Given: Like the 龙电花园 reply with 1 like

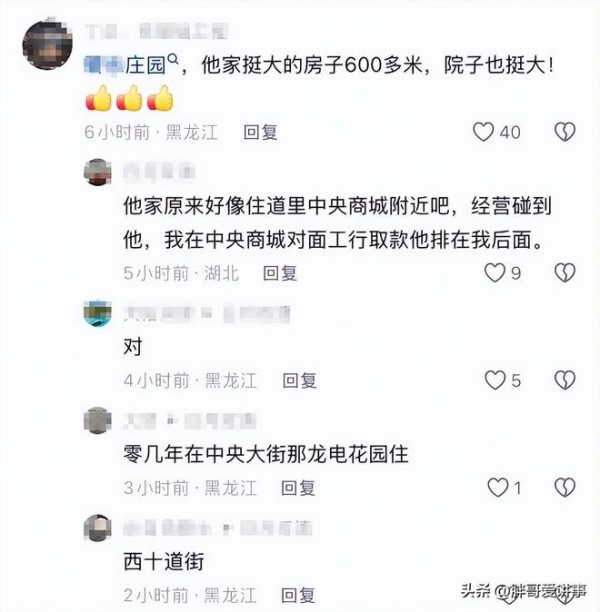Looking at the screenshot, I should pyautogui.click(x=498, y=487).
